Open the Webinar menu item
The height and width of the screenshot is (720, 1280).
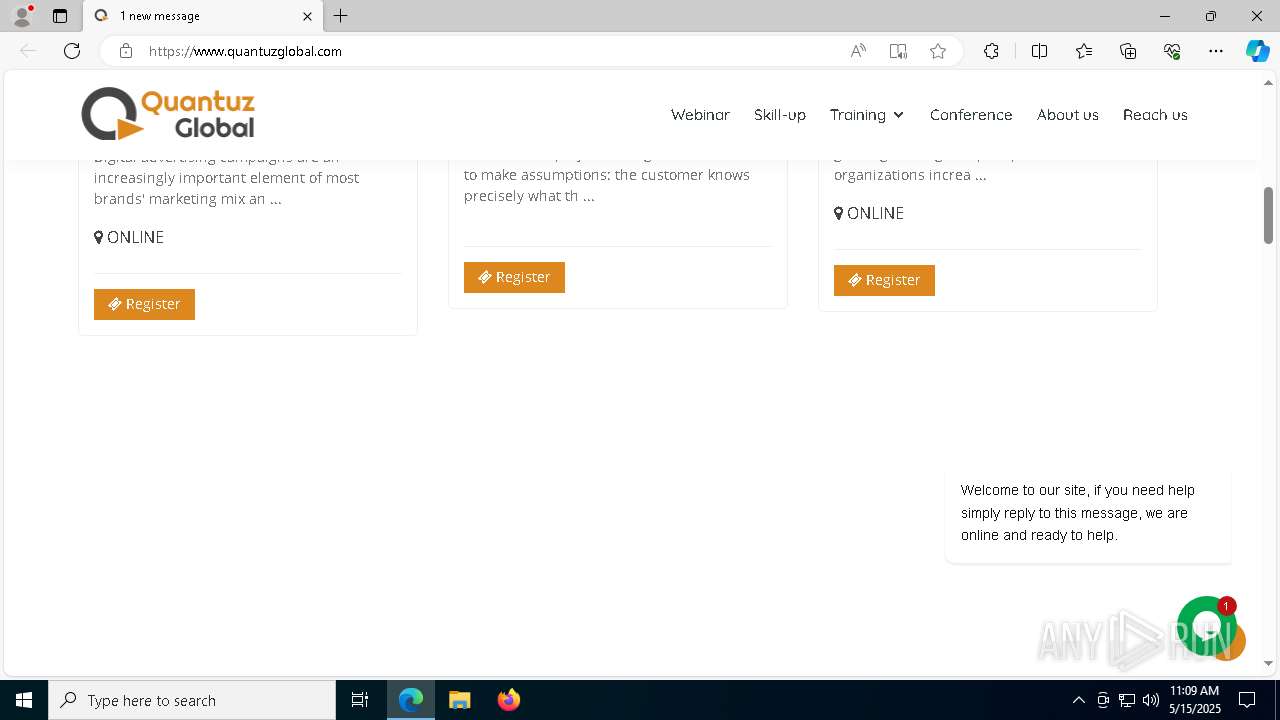click(700, 115)
